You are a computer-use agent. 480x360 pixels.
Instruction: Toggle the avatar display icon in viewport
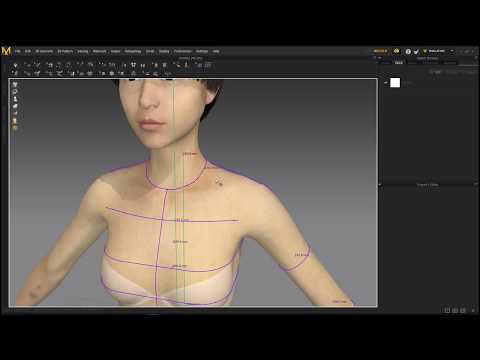click(x=15, y=99)
